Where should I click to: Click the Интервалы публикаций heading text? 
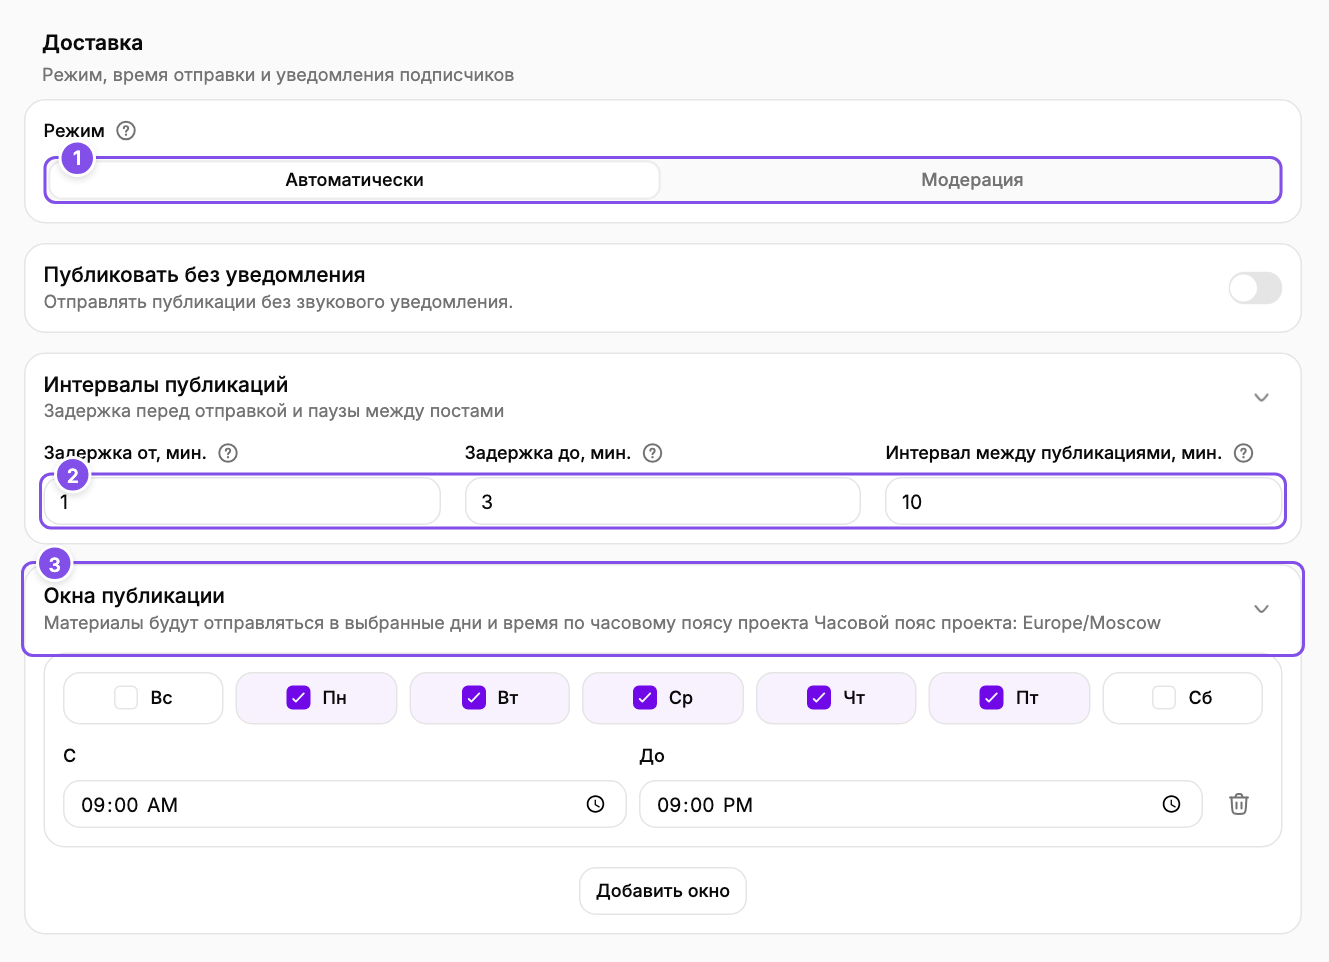click(166, 385)
